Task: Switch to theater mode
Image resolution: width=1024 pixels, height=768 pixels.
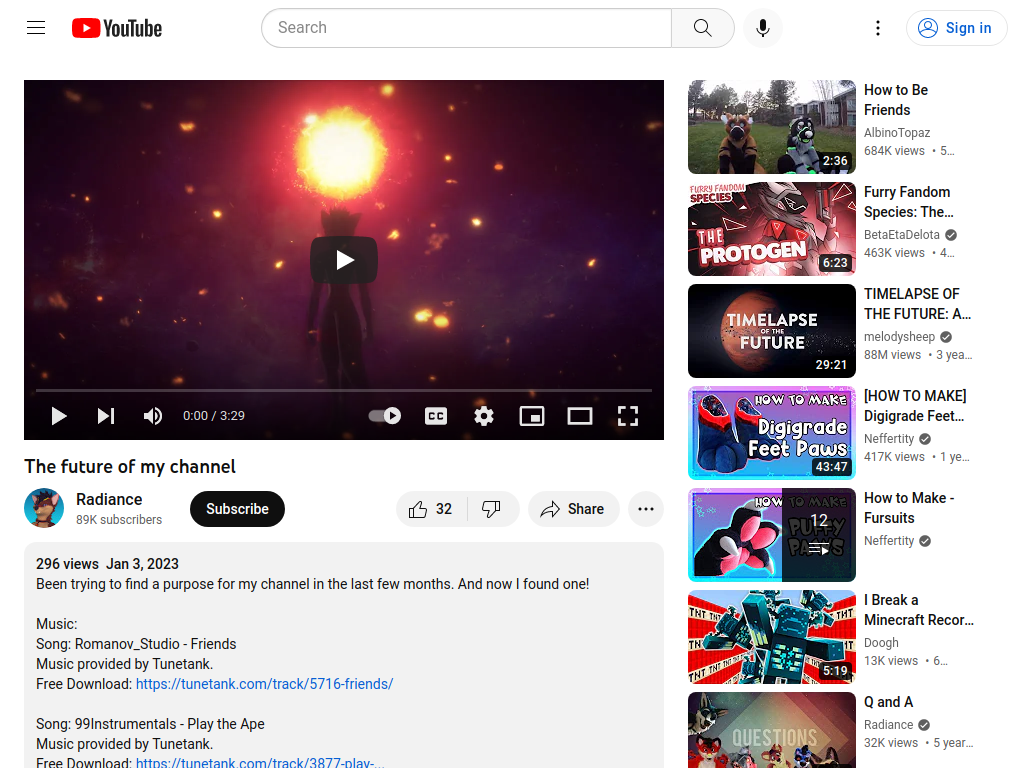Action: point(580,416)
